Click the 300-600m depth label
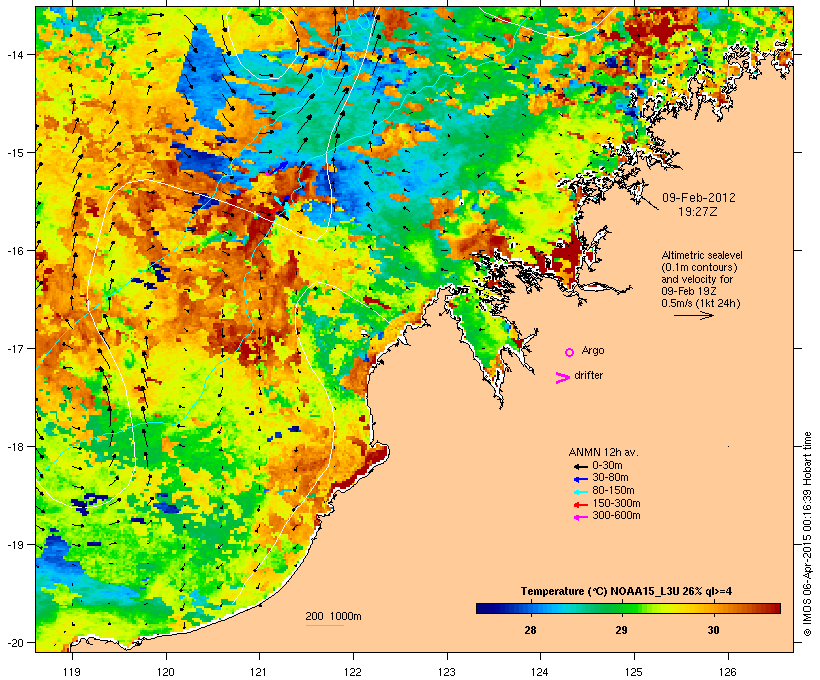Viewport: 820px width, 680px height. [616, 516]
